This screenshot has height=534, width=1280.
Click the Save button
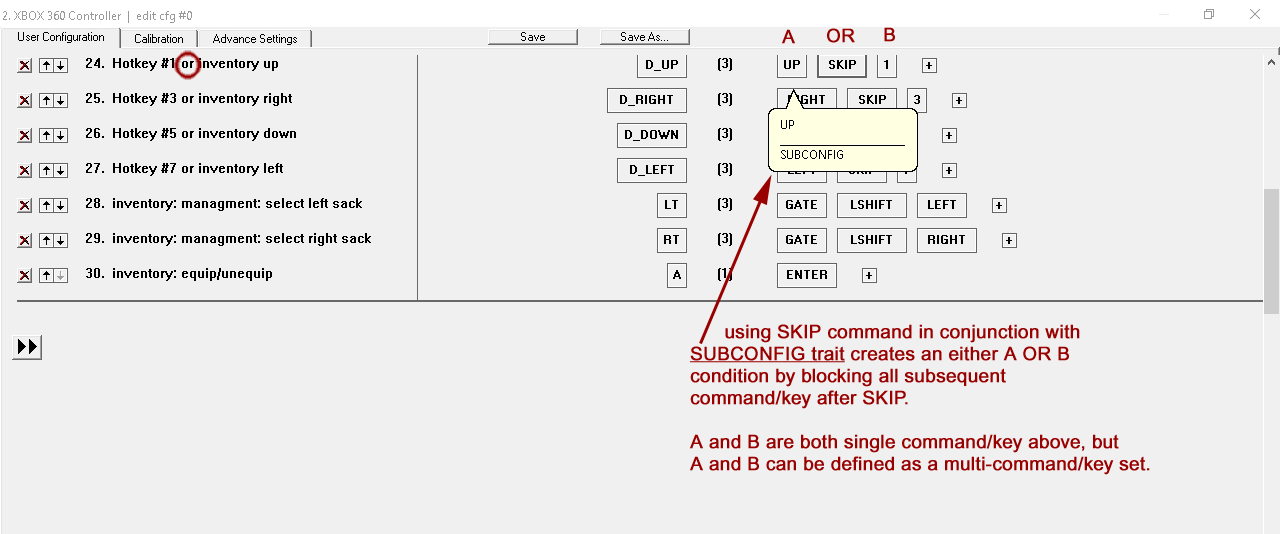[533, 37]
